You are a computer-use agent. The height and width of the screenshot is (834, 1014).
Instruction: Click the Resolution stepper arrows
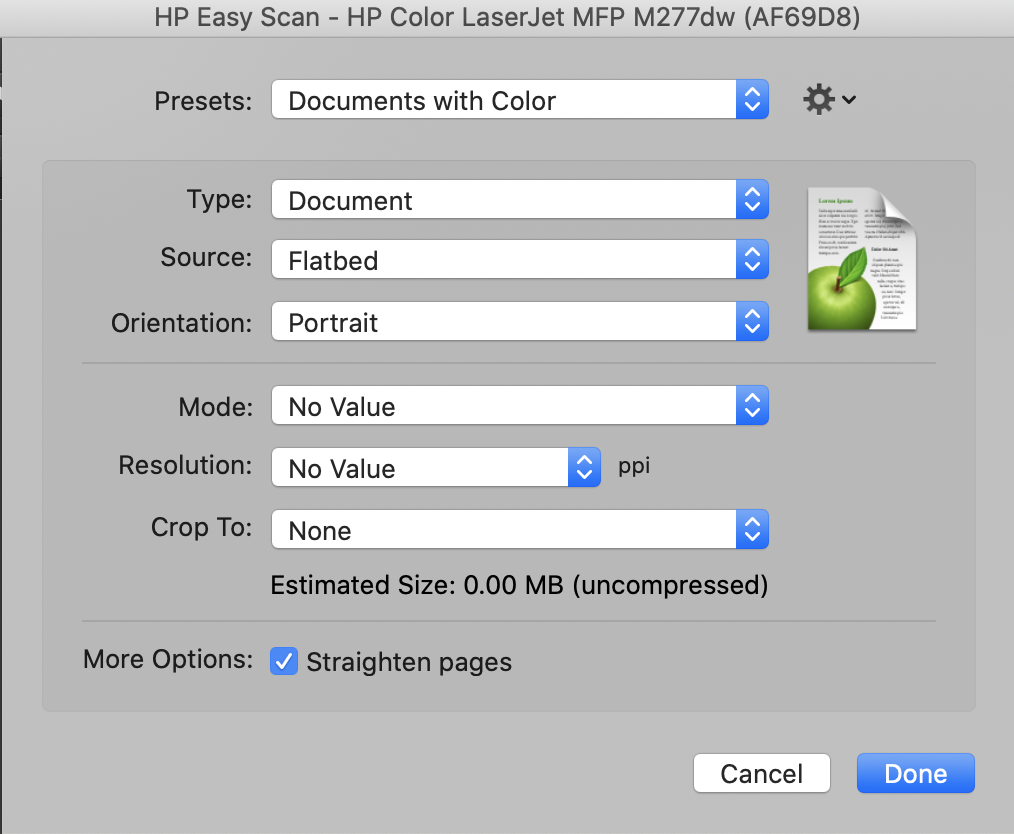point(584,467)
